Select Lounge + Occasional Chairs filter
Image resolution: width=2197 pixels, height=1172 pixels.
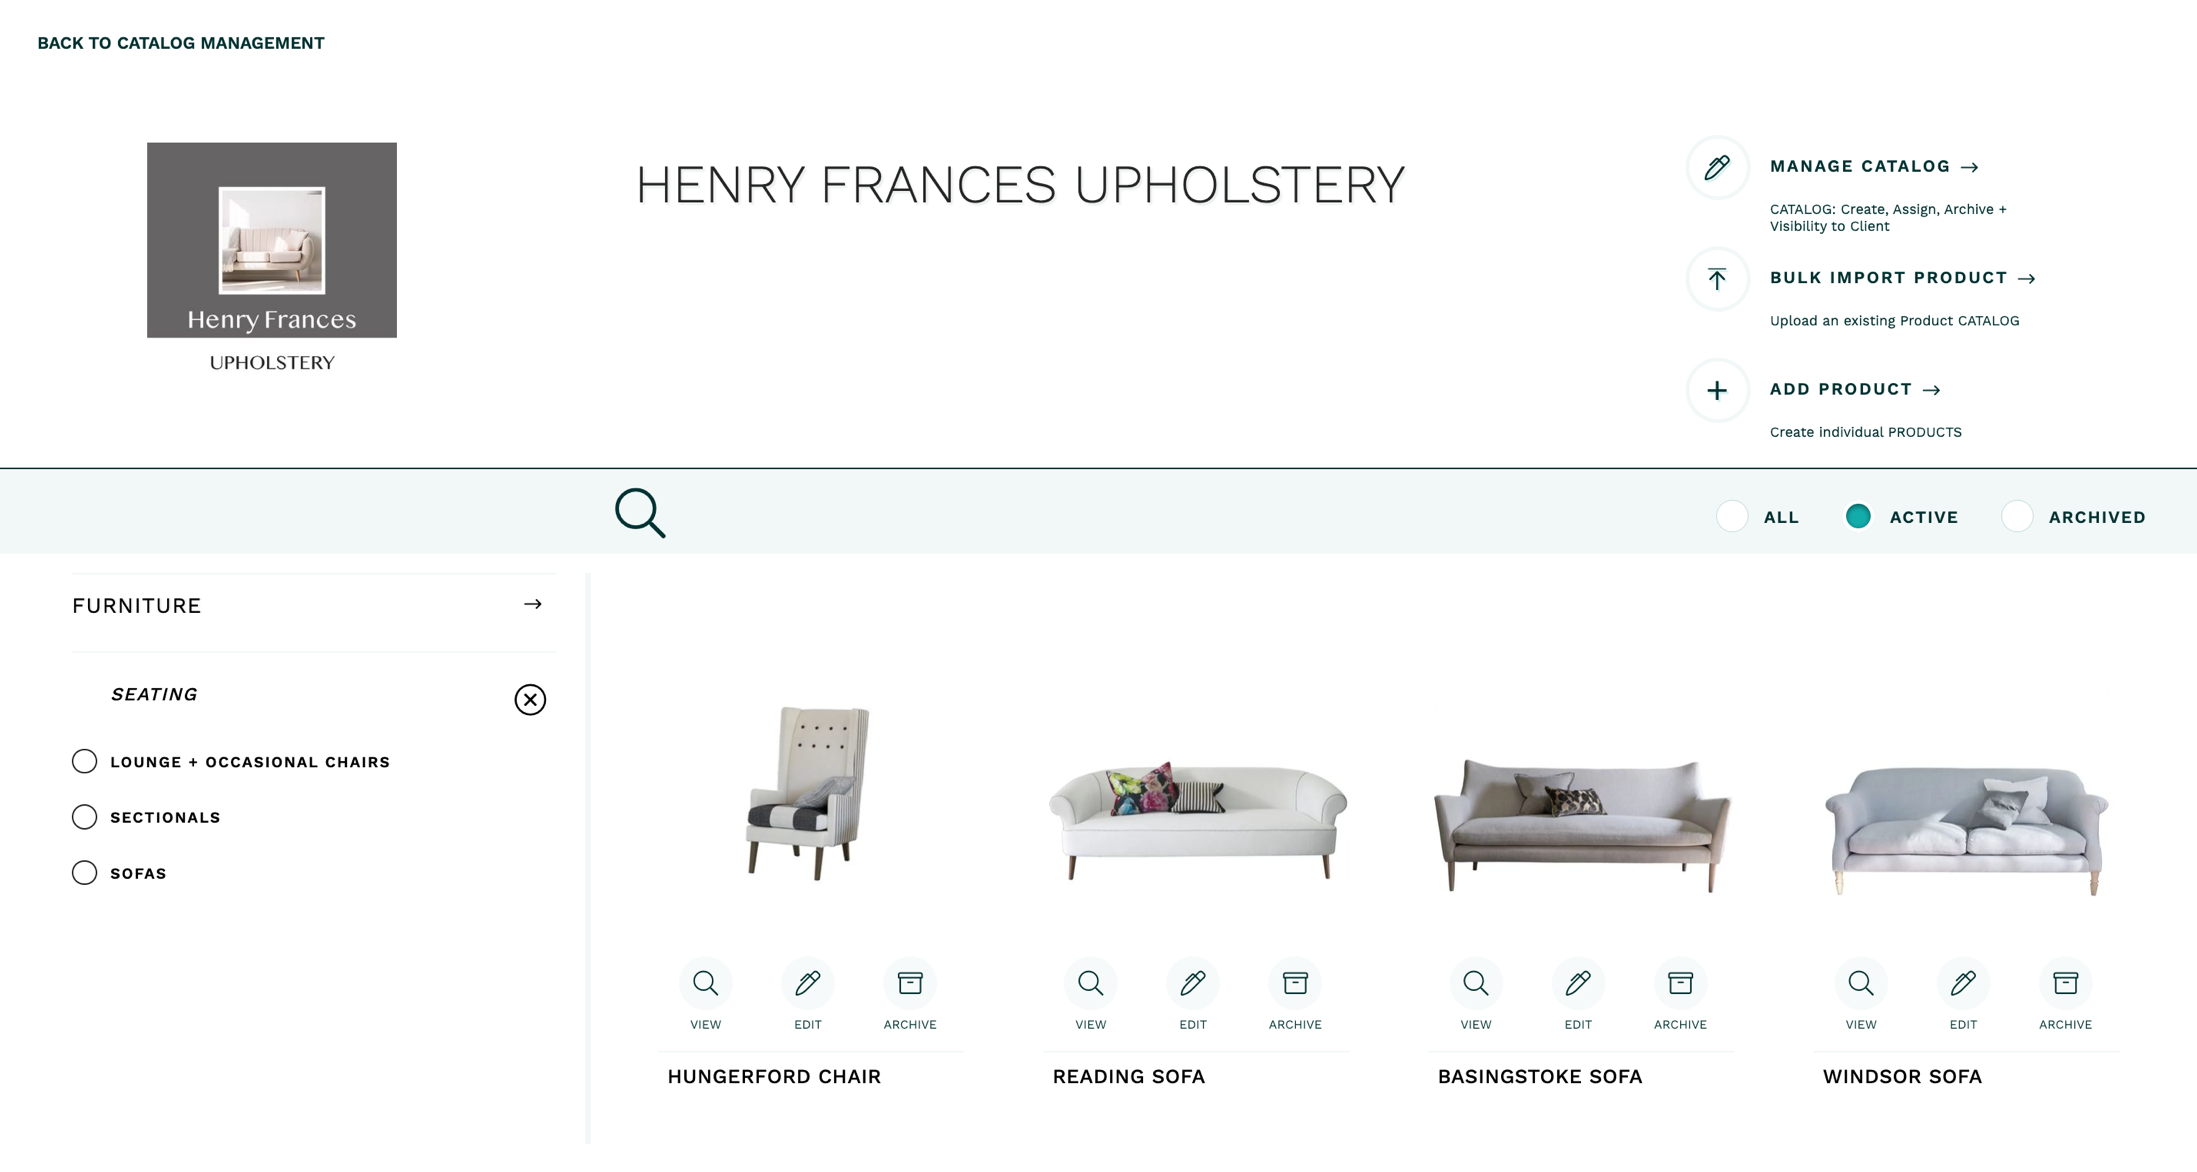[84, 760]
